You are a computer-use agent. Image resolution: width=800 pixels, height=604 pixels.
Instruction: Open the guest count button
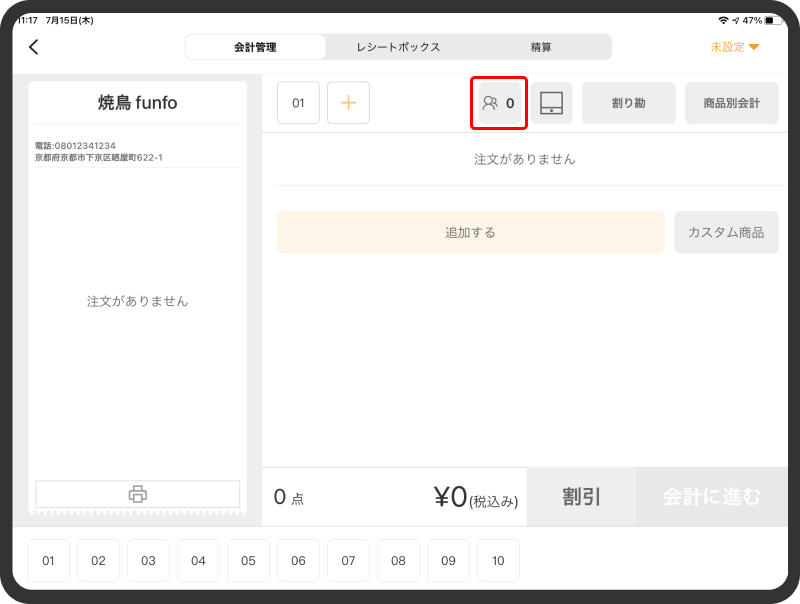[499, 103]
